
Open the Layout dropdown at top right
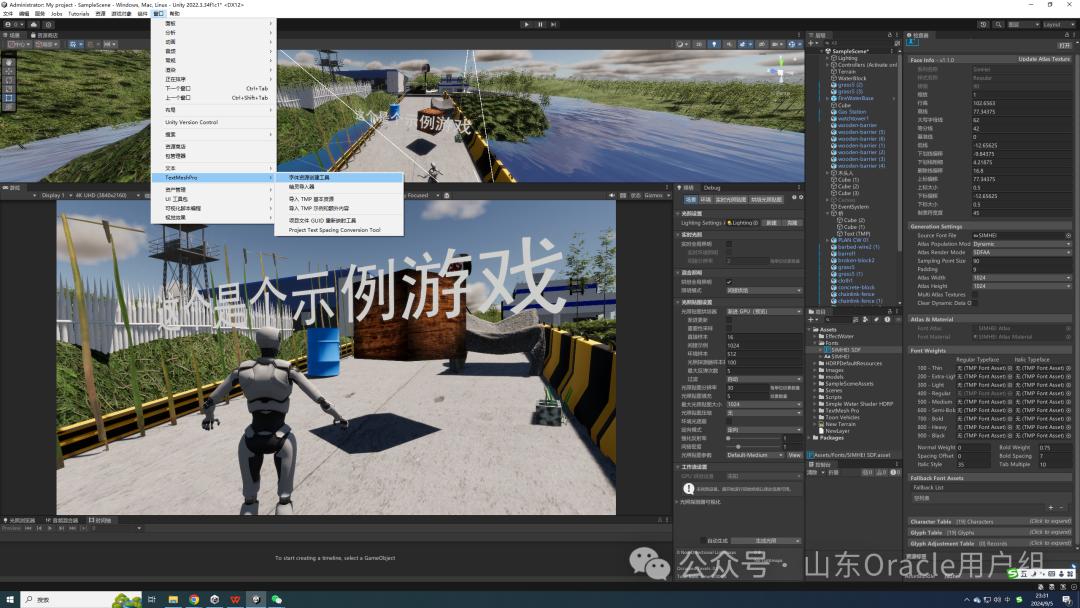click(1057, 24)
